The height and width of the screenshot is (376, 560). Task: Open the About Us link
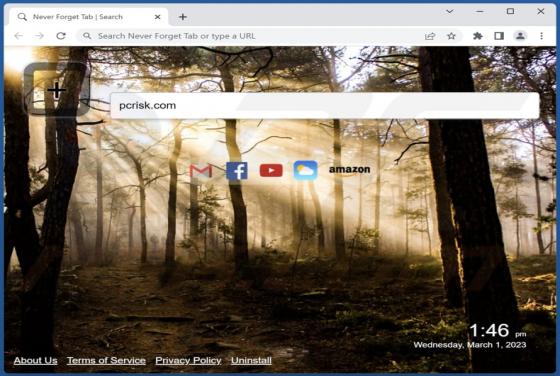coord(35,361)
